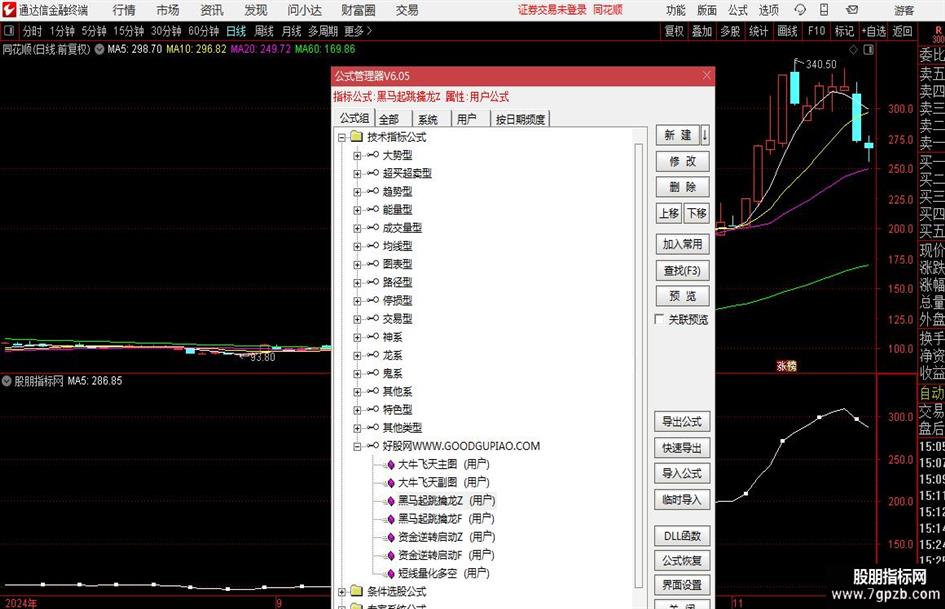Click the gear icon next to 股朋指标网 indicator
Image resolution: width=945 pixels, height=609 pixels.
[x=6, y=381]
